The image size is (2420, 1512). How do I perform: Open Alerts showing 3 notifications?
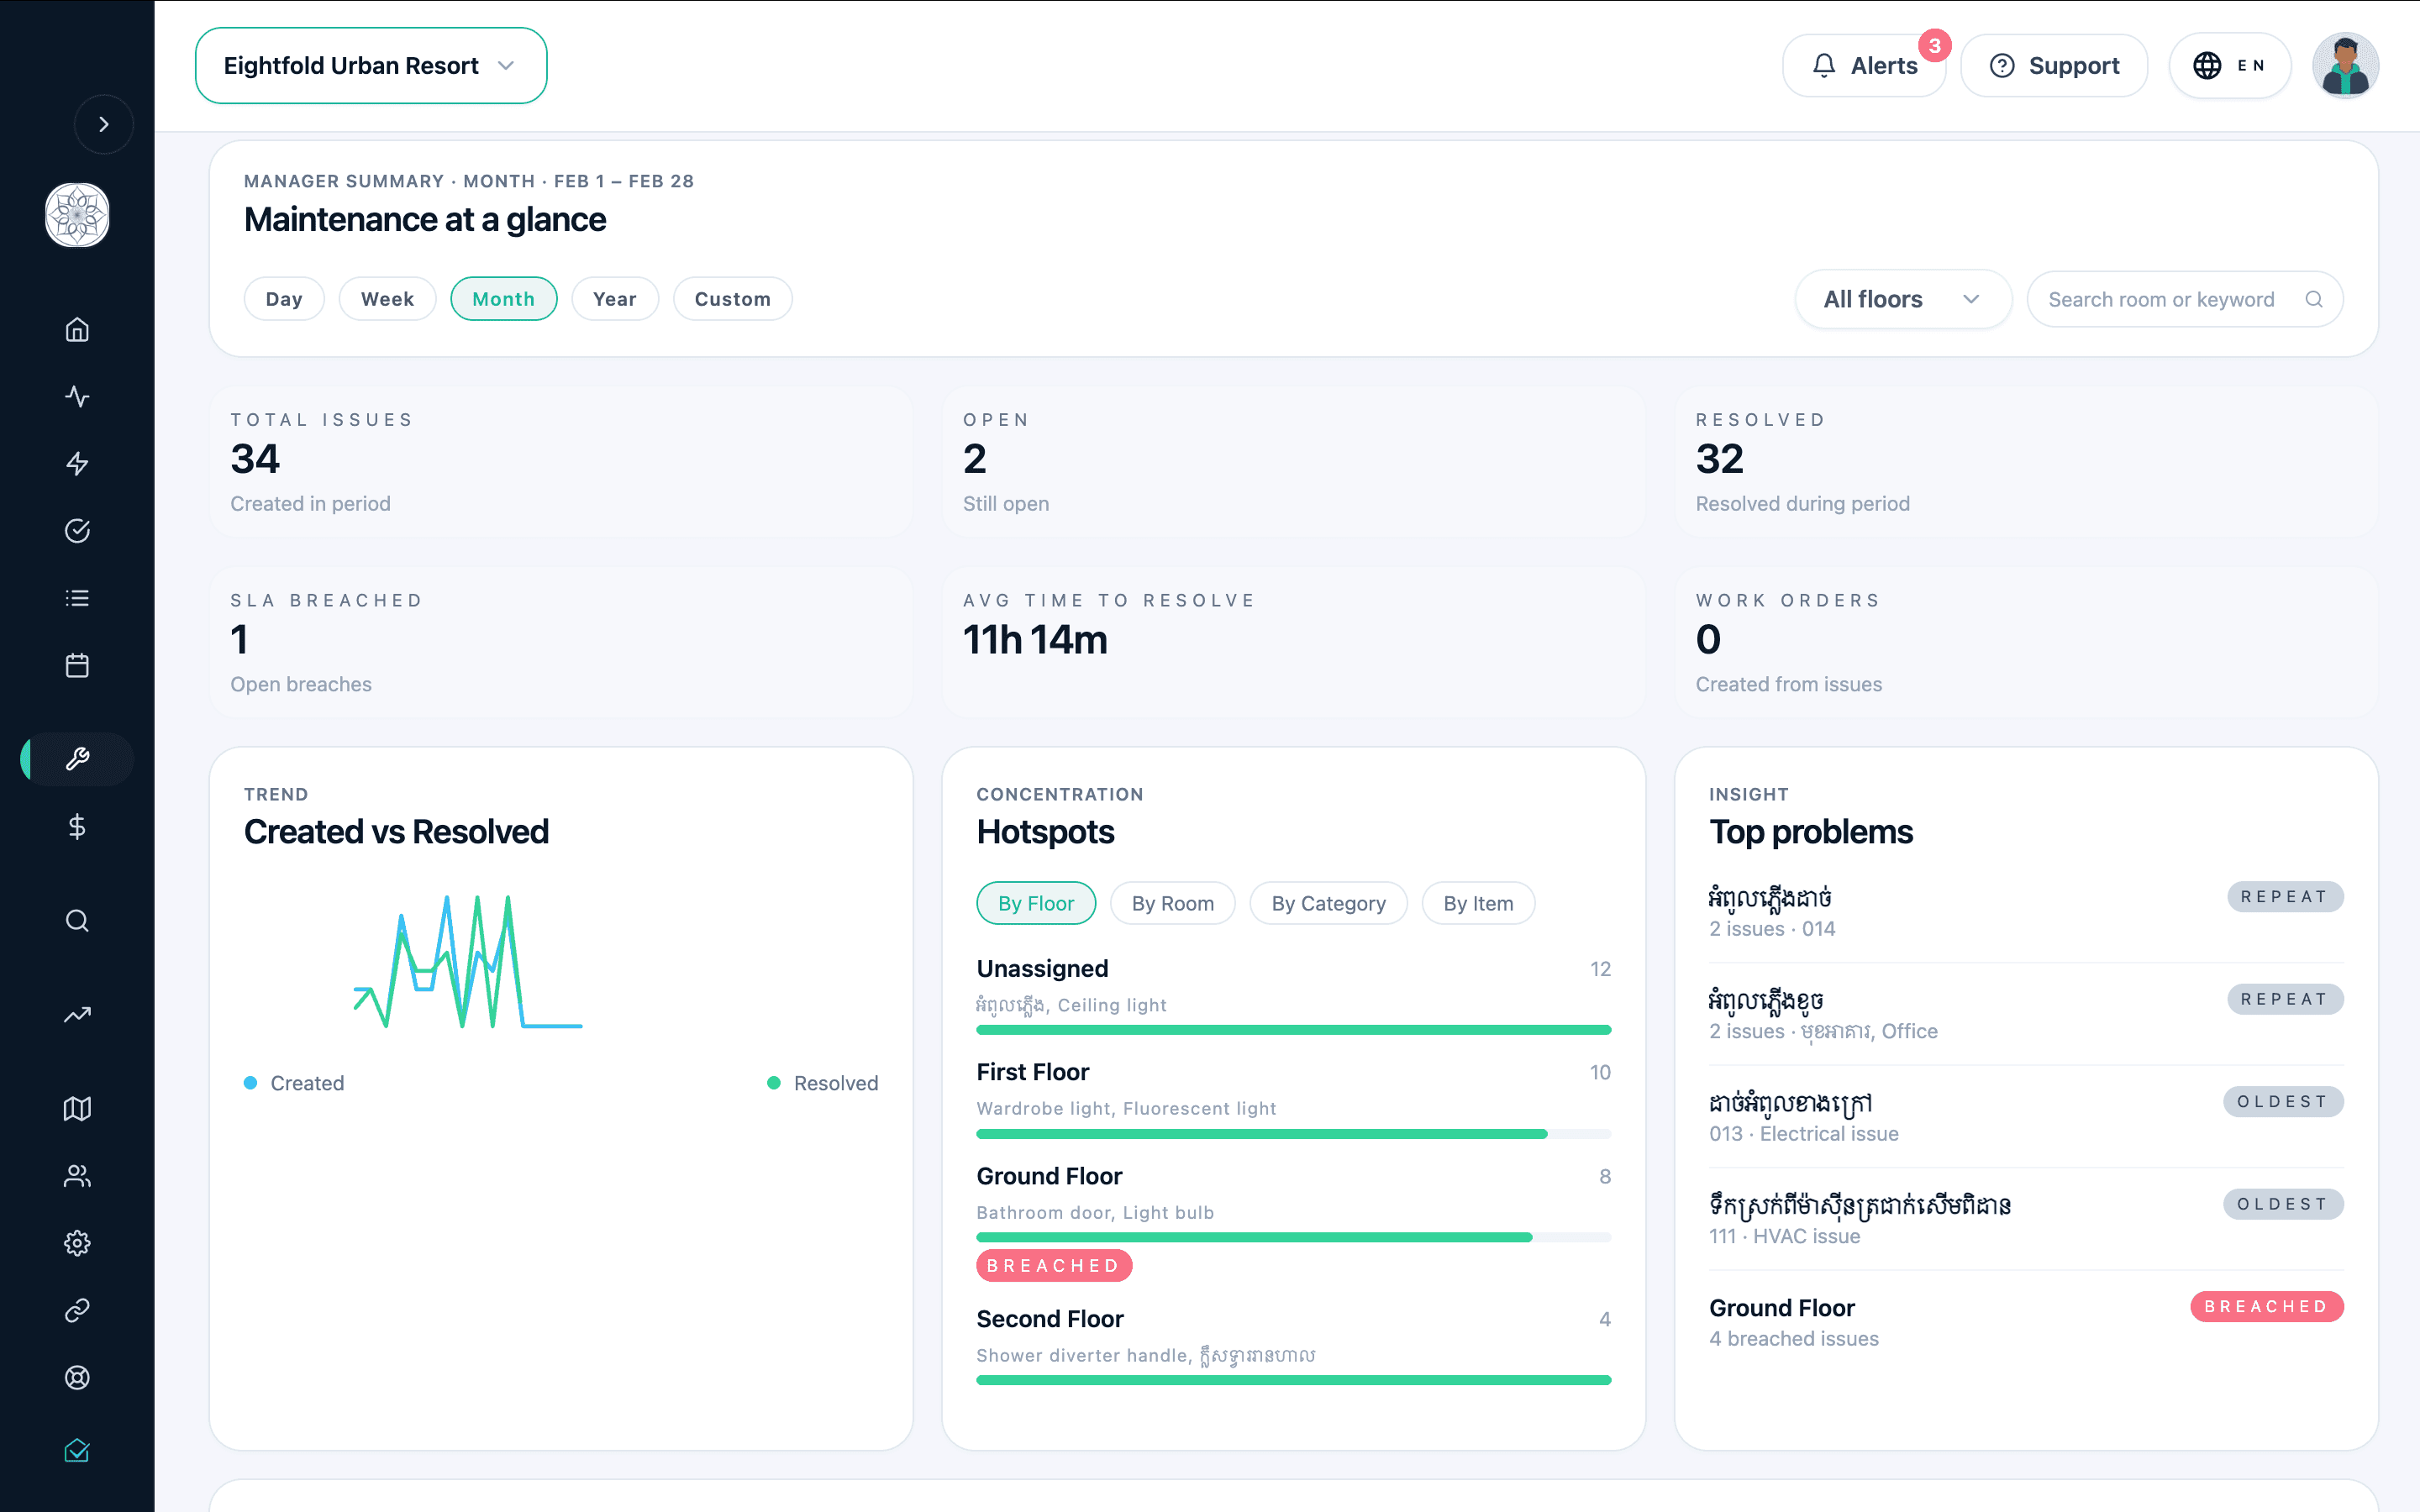(1864, 65)
